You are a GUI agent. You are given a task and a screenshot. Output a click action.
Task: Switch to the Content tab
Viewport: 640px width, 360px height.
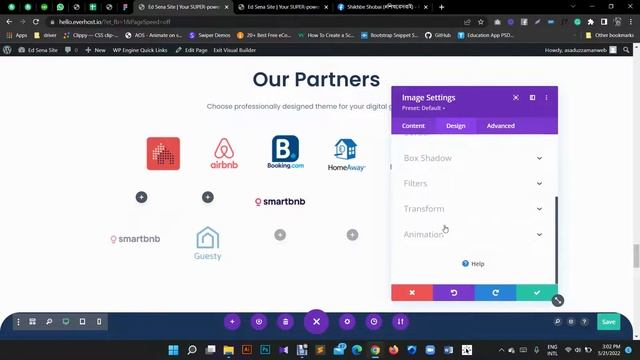(413, 126)
